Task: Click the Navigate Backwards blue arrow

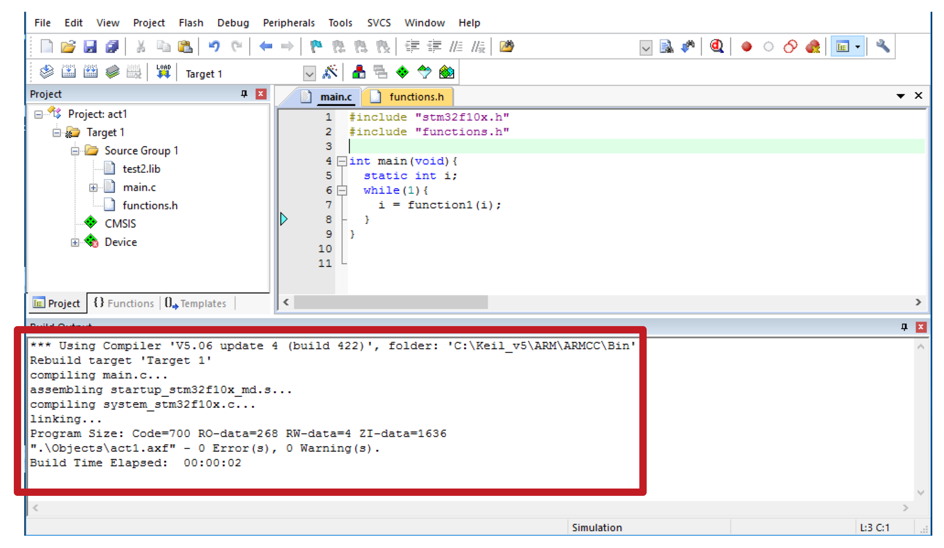Action: [x=265, y=47]
